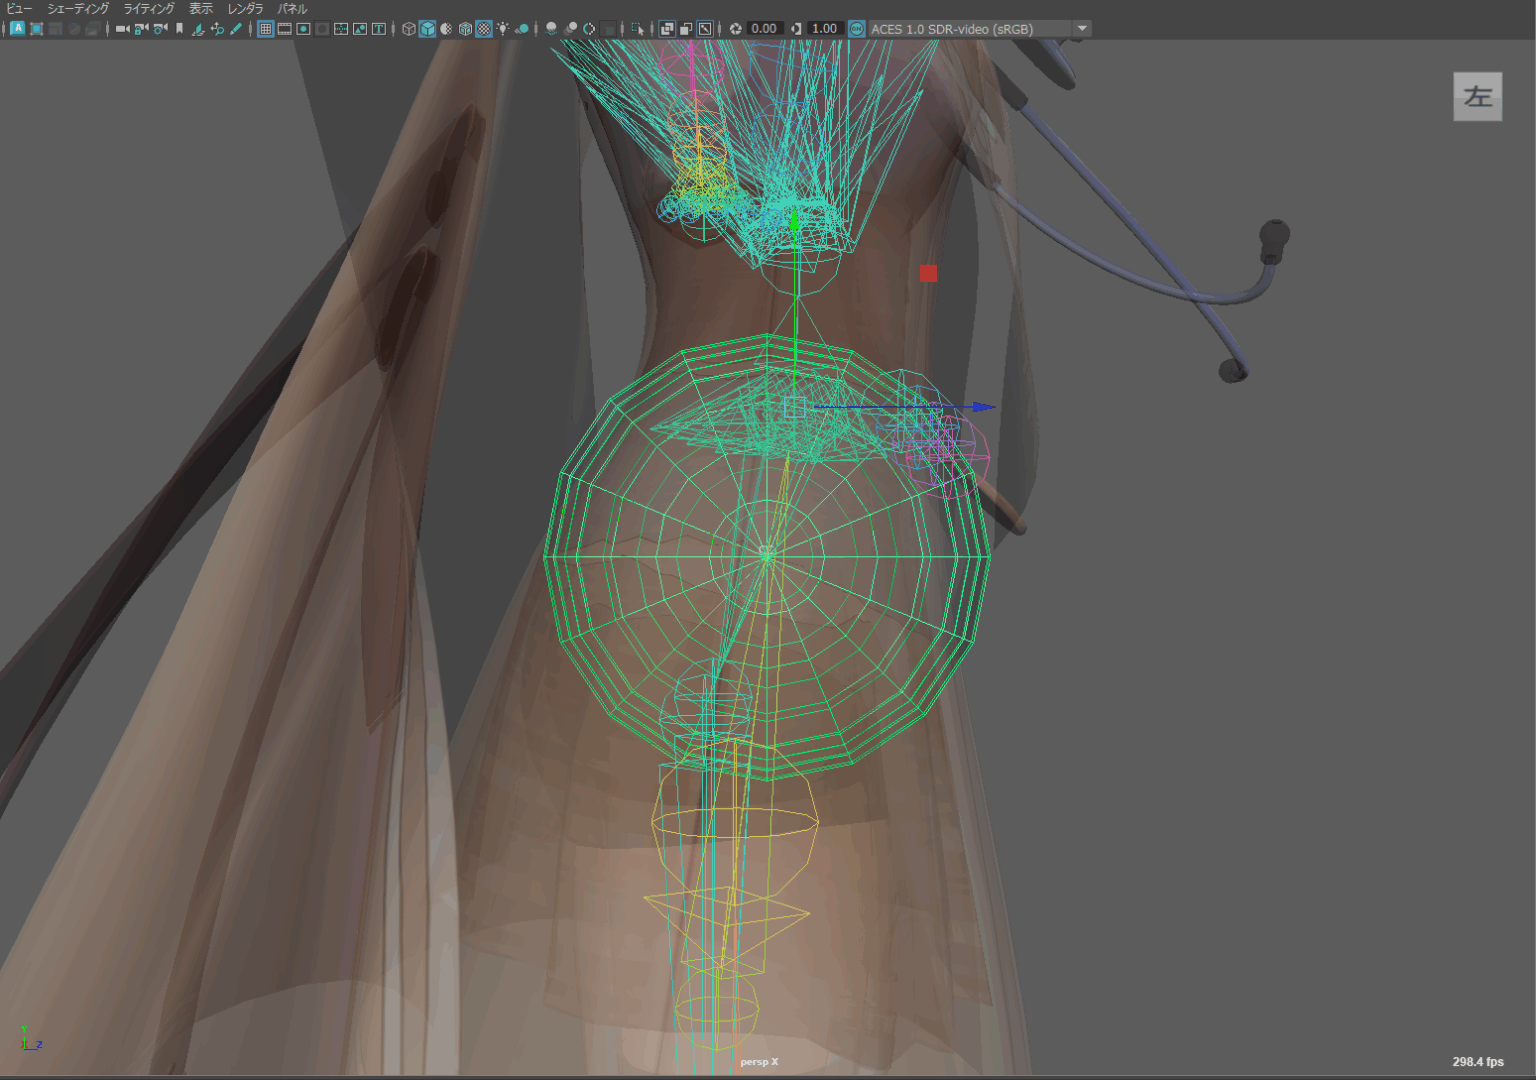Click the exposure value field showing 0.00
The width and height of the screenshot is (1536, 1080).
(x=764, y=29)
